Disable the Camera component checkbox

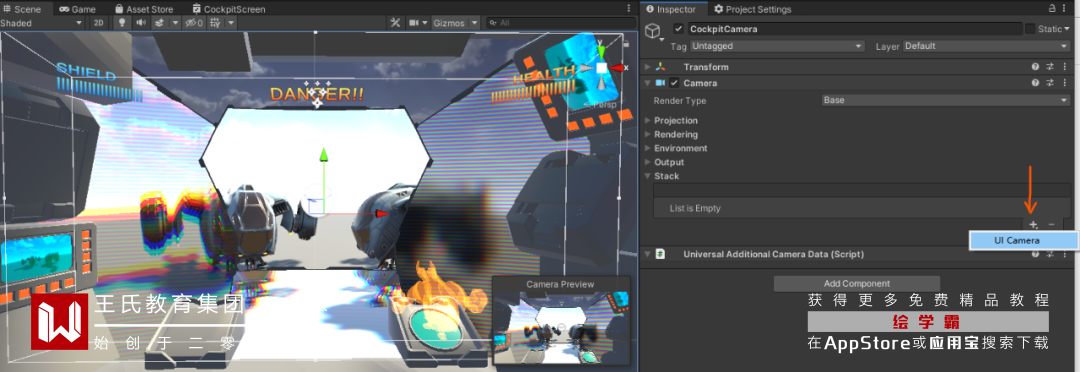(x=674, y=83)
